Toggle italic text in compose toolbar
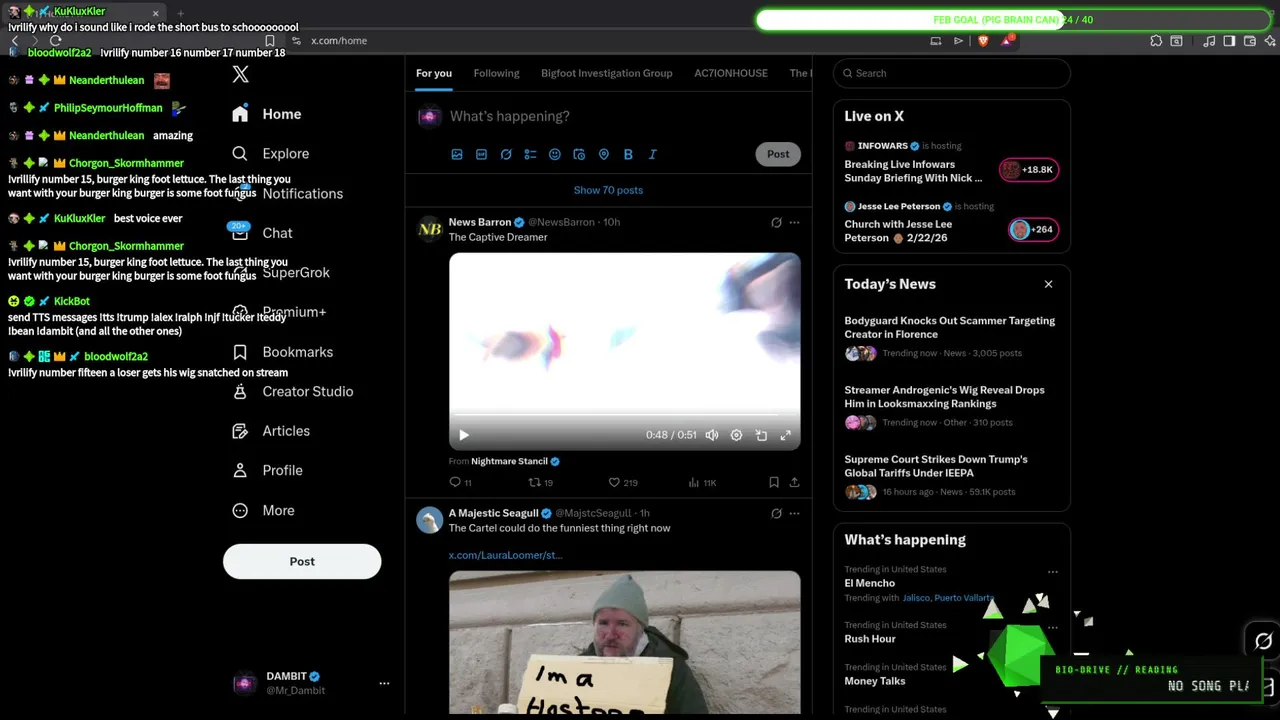This screenshot has height=720, width=1280. pyautogui.click(x=653, y=154)
